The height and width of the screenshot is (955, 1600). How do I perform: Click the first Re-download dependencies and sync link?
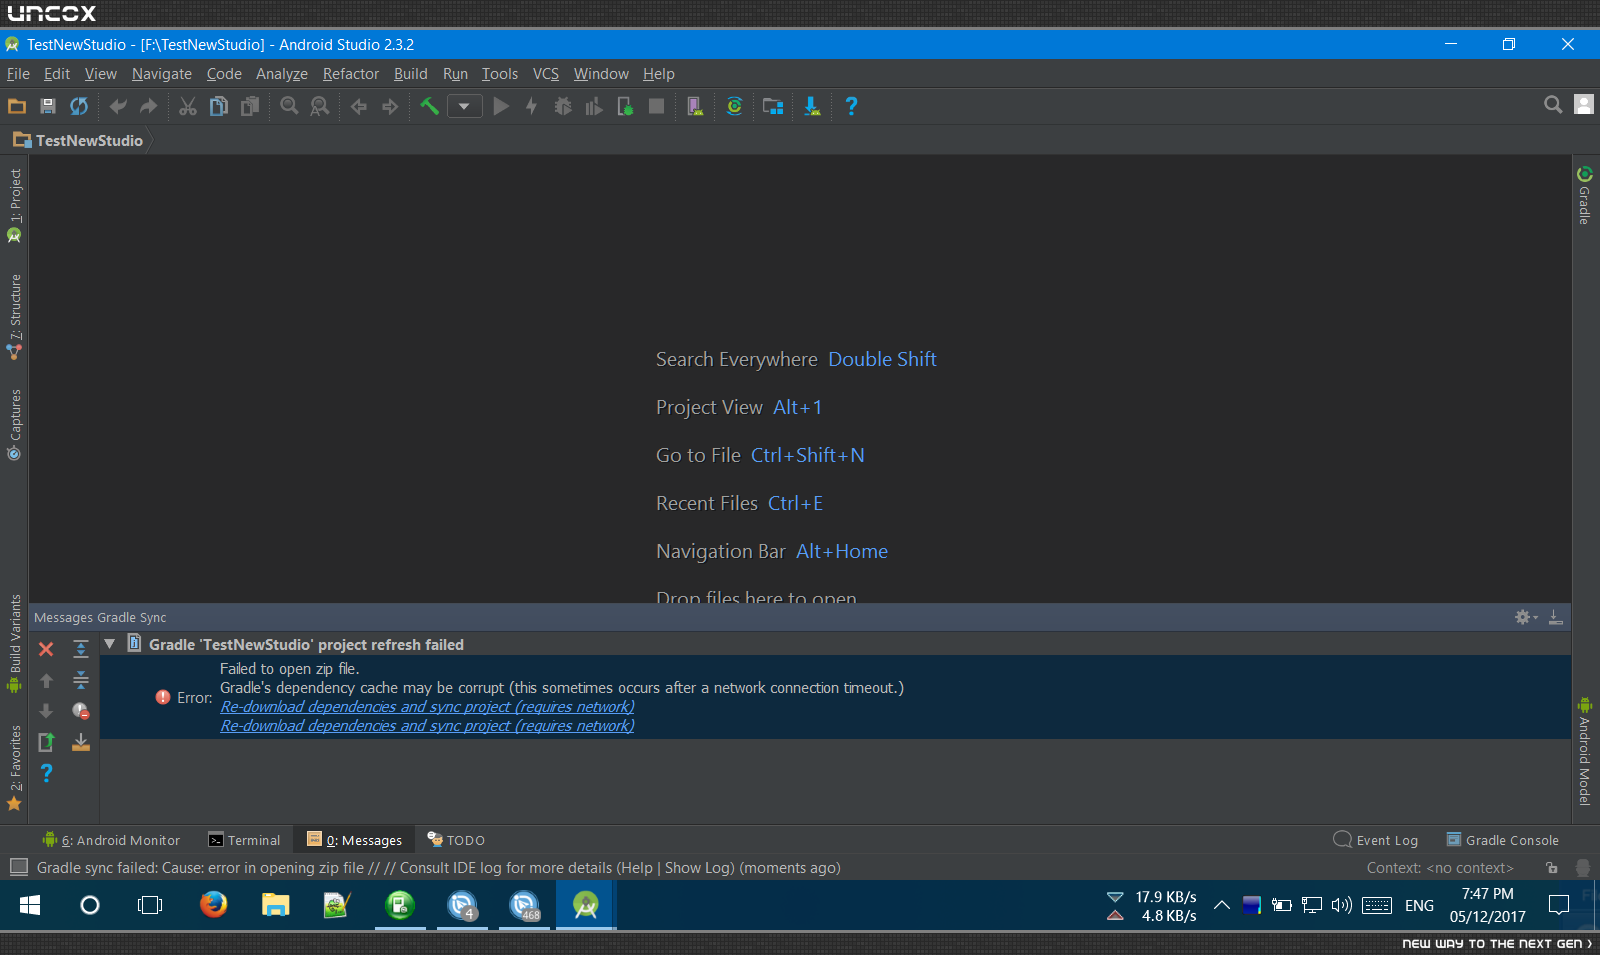[x=427, y=707]
